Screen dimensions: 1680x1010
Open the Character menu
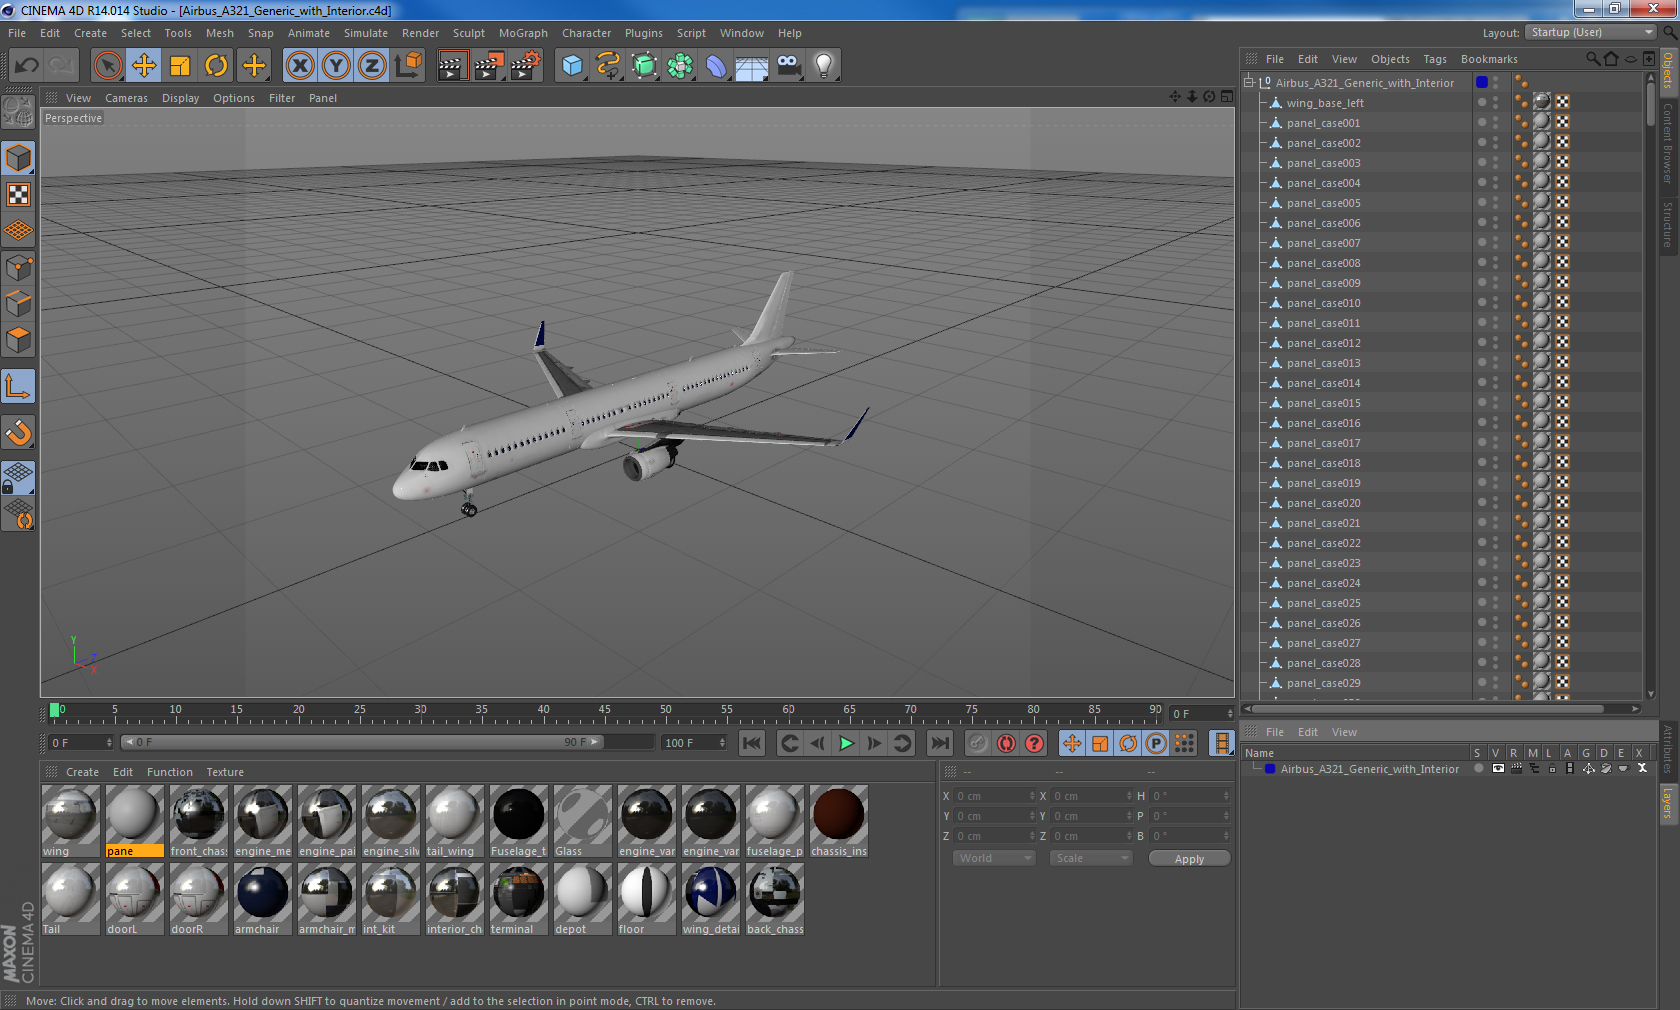point(586,33)
